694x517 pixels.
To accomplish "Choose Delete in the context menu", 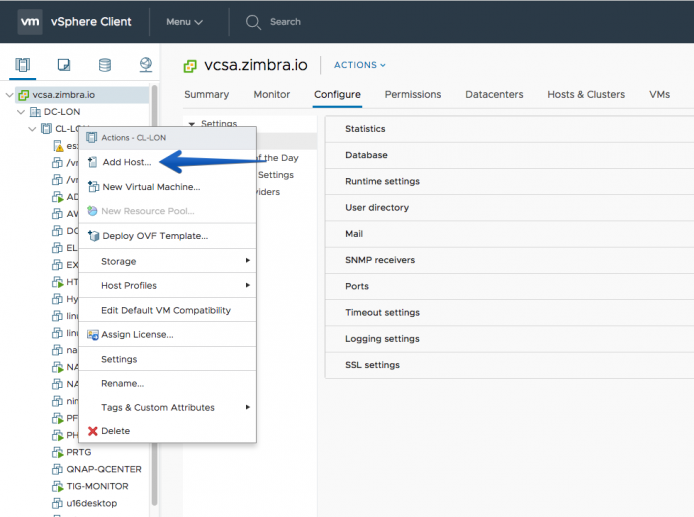I will (x=167, y=431).
